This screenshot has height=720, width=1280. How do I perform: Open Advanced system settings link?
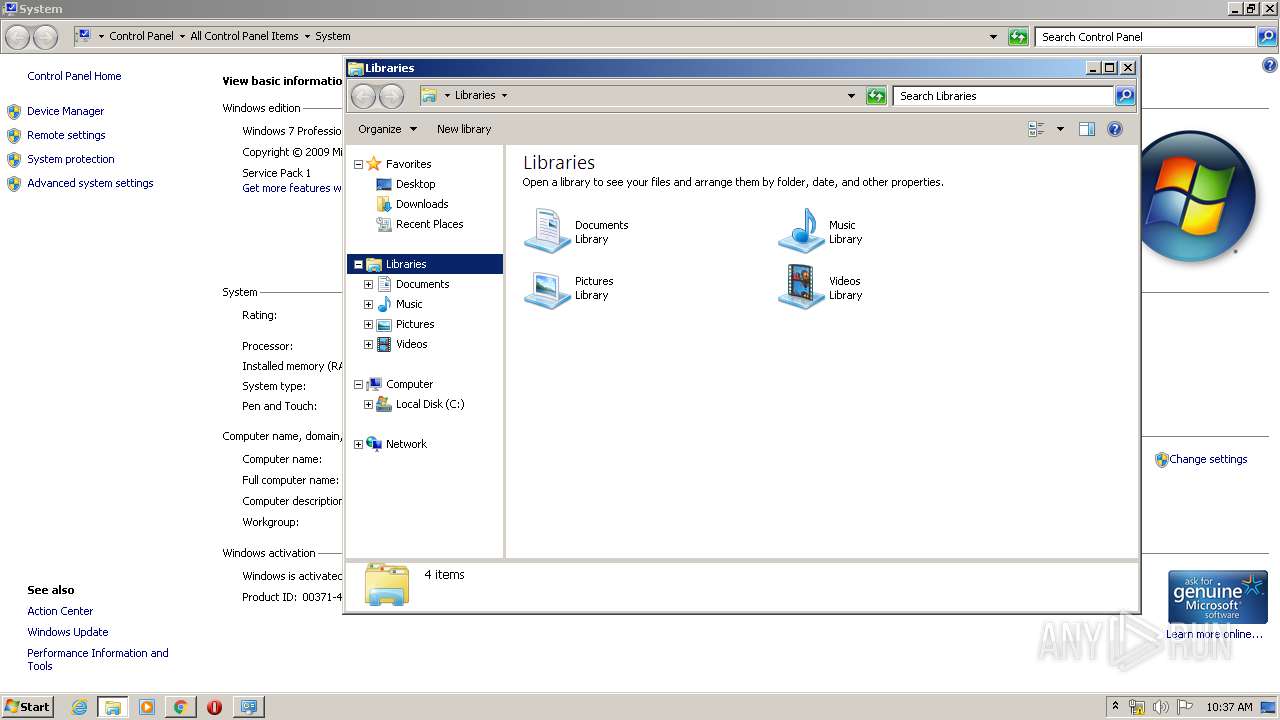coord(90,183)
